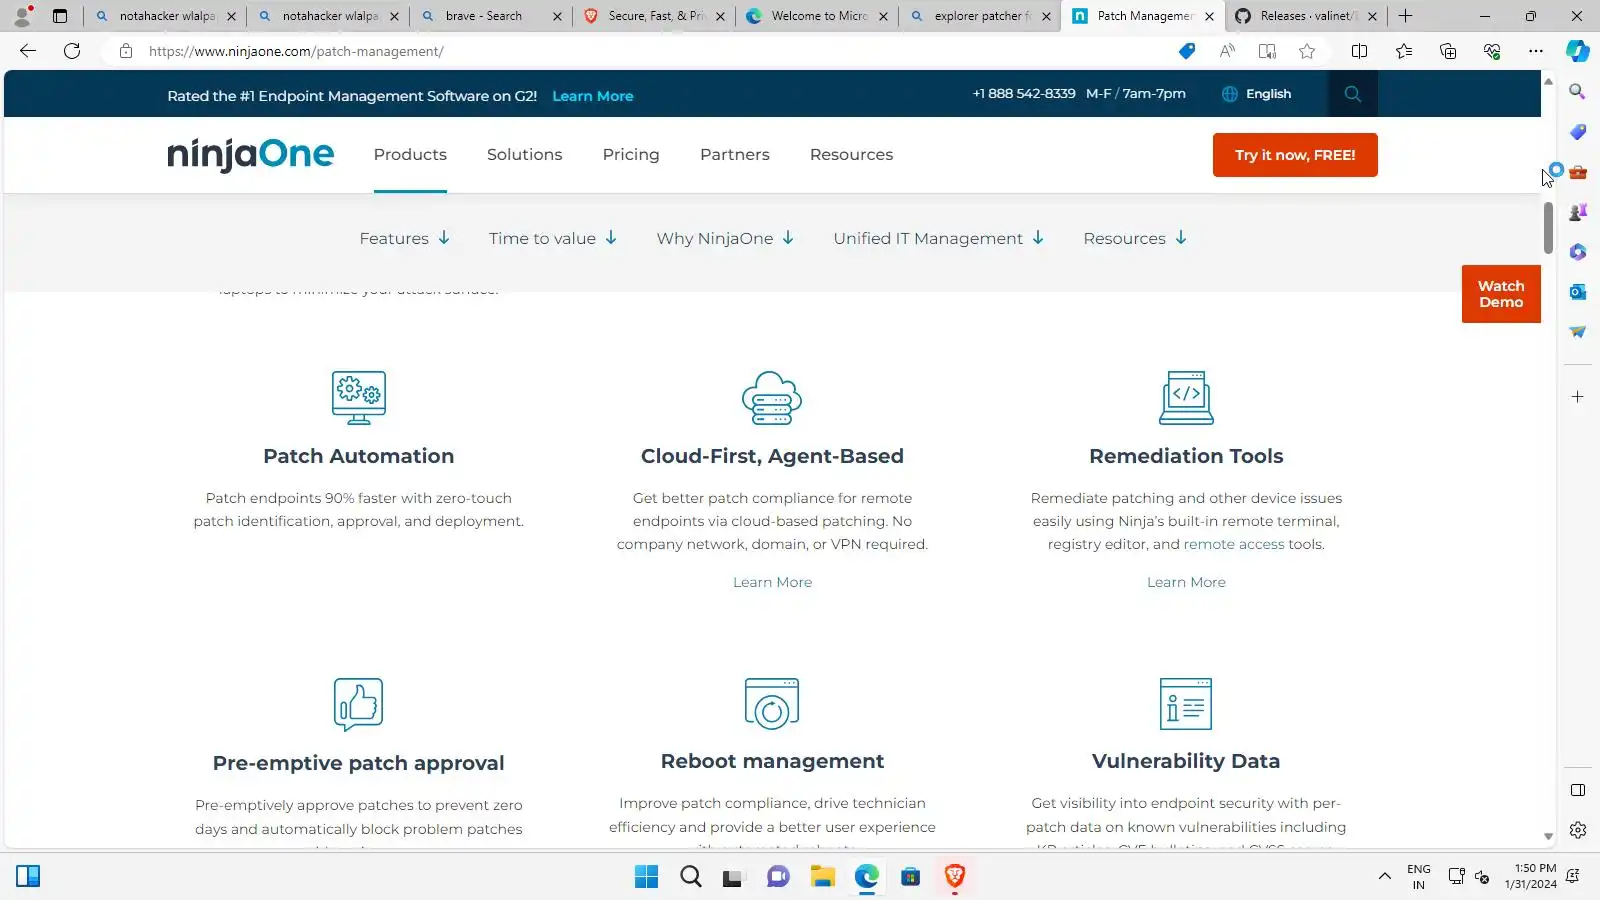This screenshot has width=1600, height=900.
Task: Open the Edge profile avatar
Action: [22, 16]
